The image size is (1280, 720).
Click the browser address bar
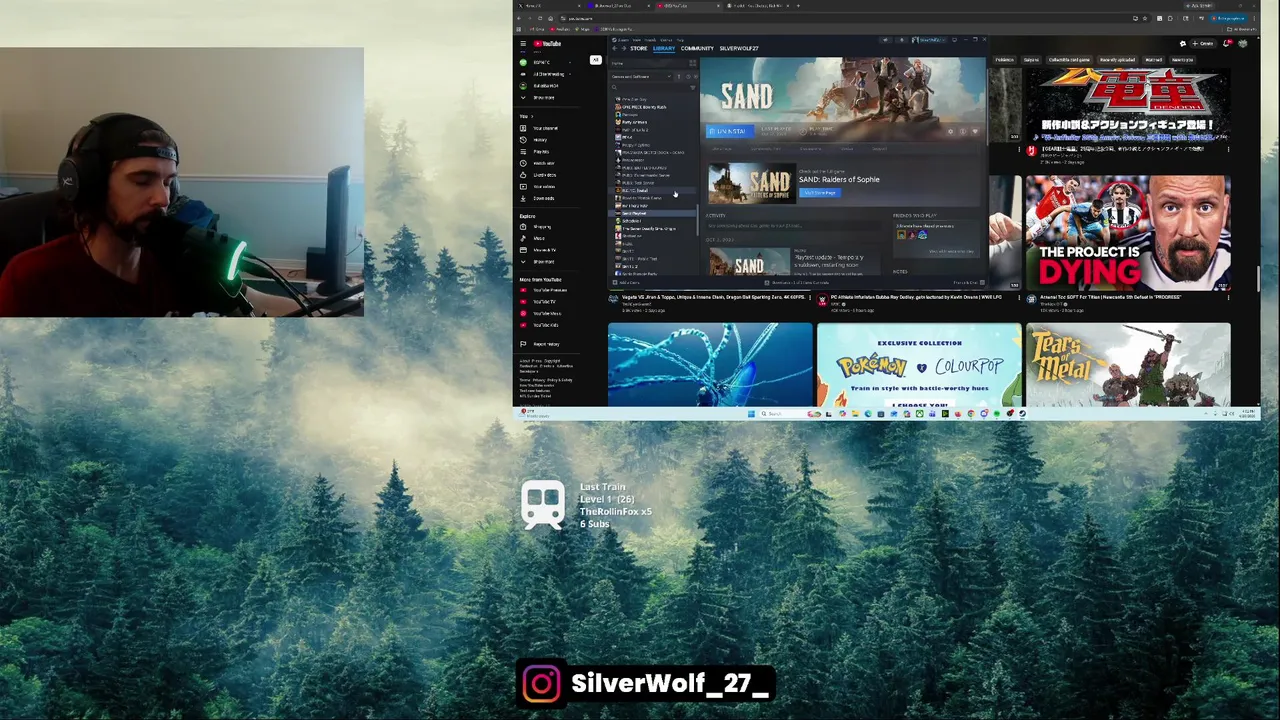coord(840,18)
